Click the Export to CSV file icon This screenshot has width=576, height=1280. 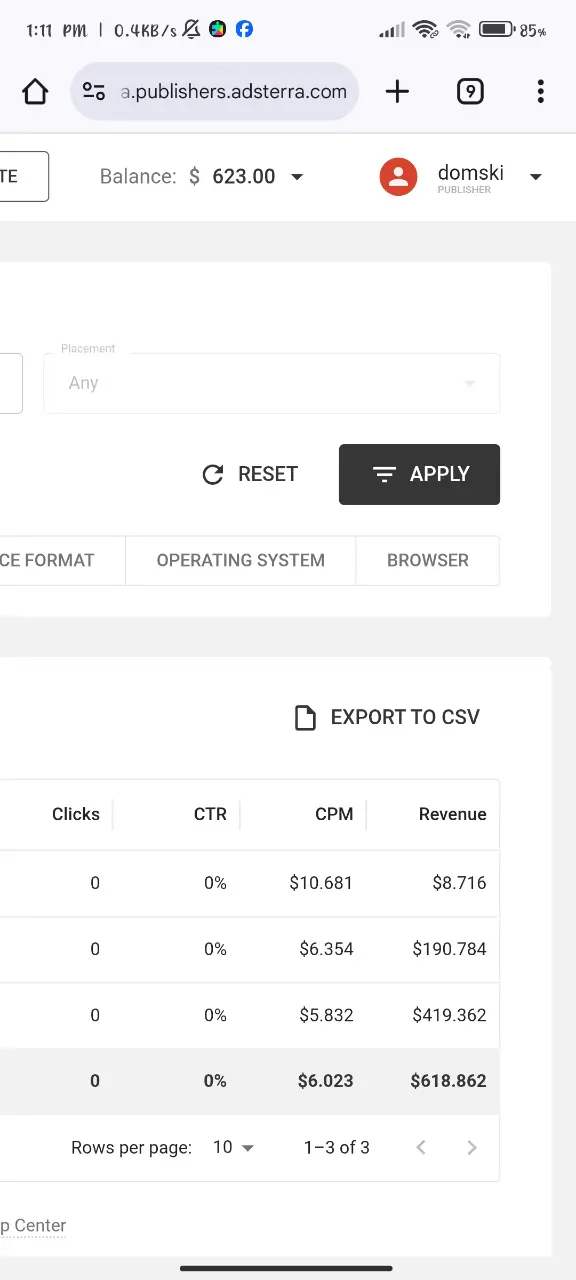305,717
